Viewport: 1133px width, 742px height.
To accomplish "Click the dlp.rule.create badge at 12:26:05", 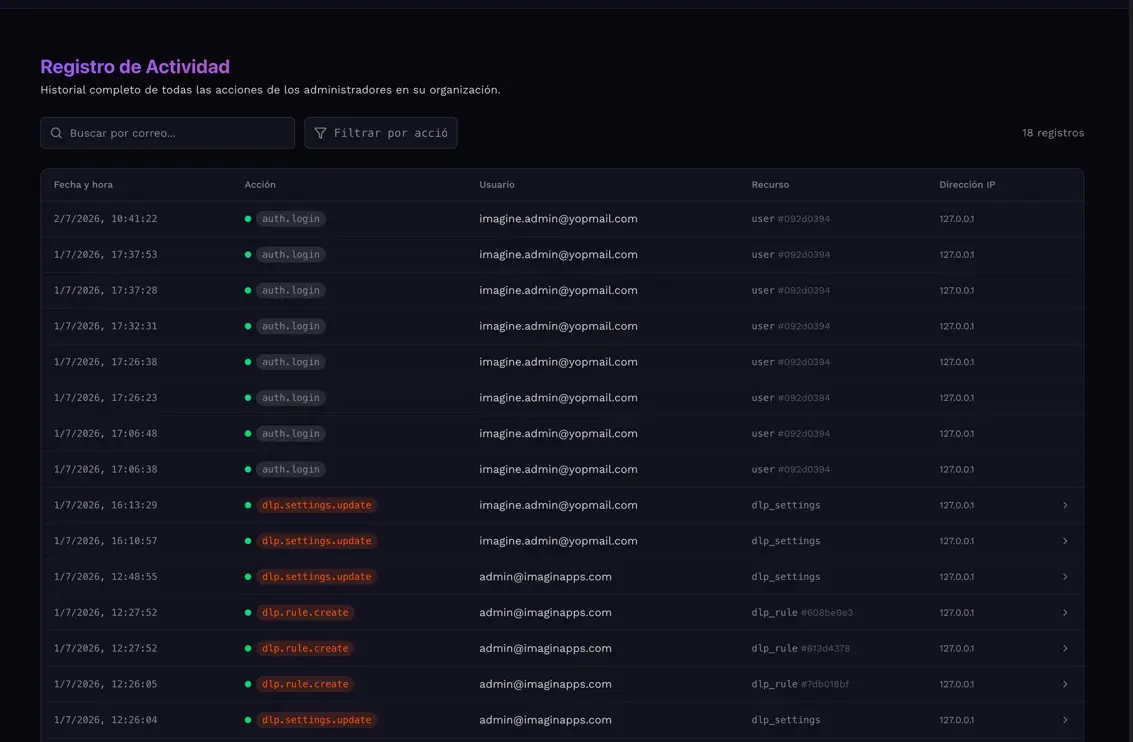I will point(305,684).
